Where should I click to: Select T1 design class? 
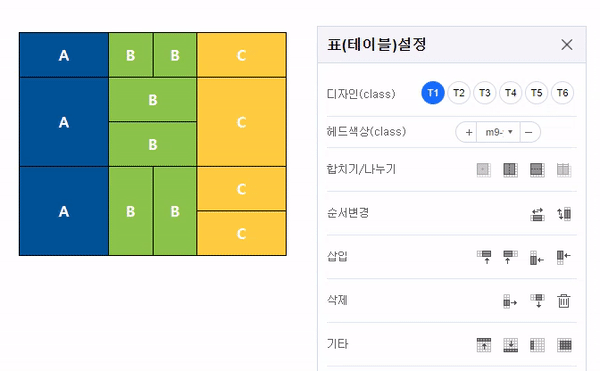(433, 93)
